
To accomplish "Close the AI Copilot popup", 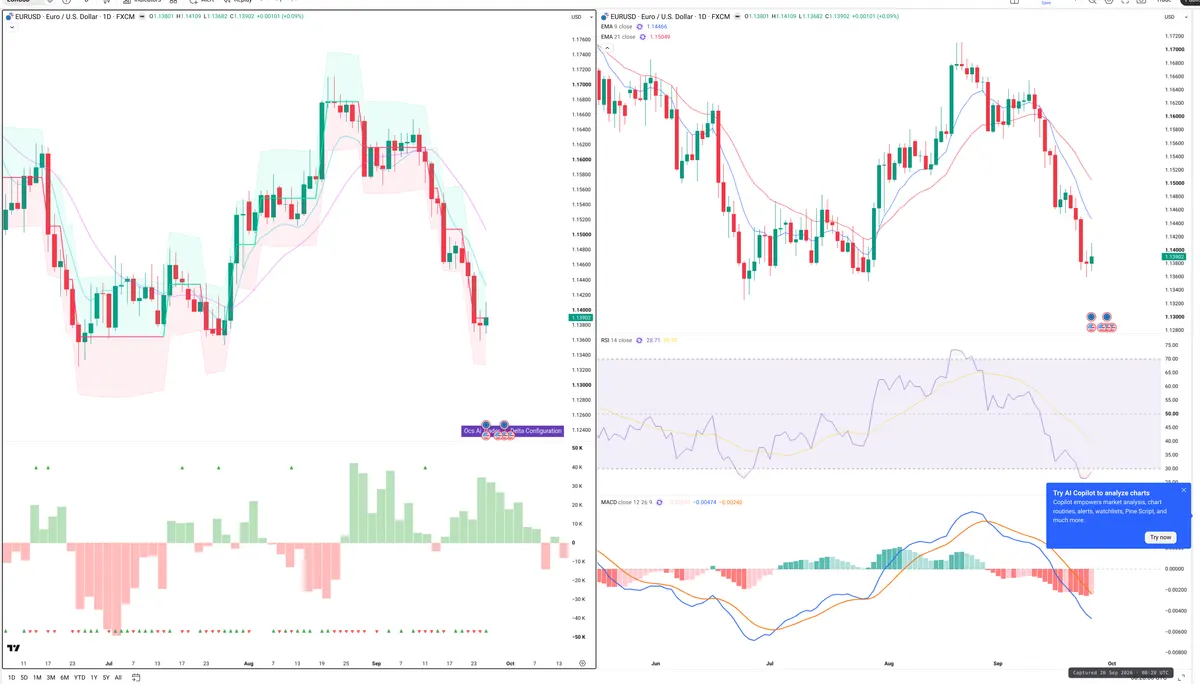I will pos(1184,490).
